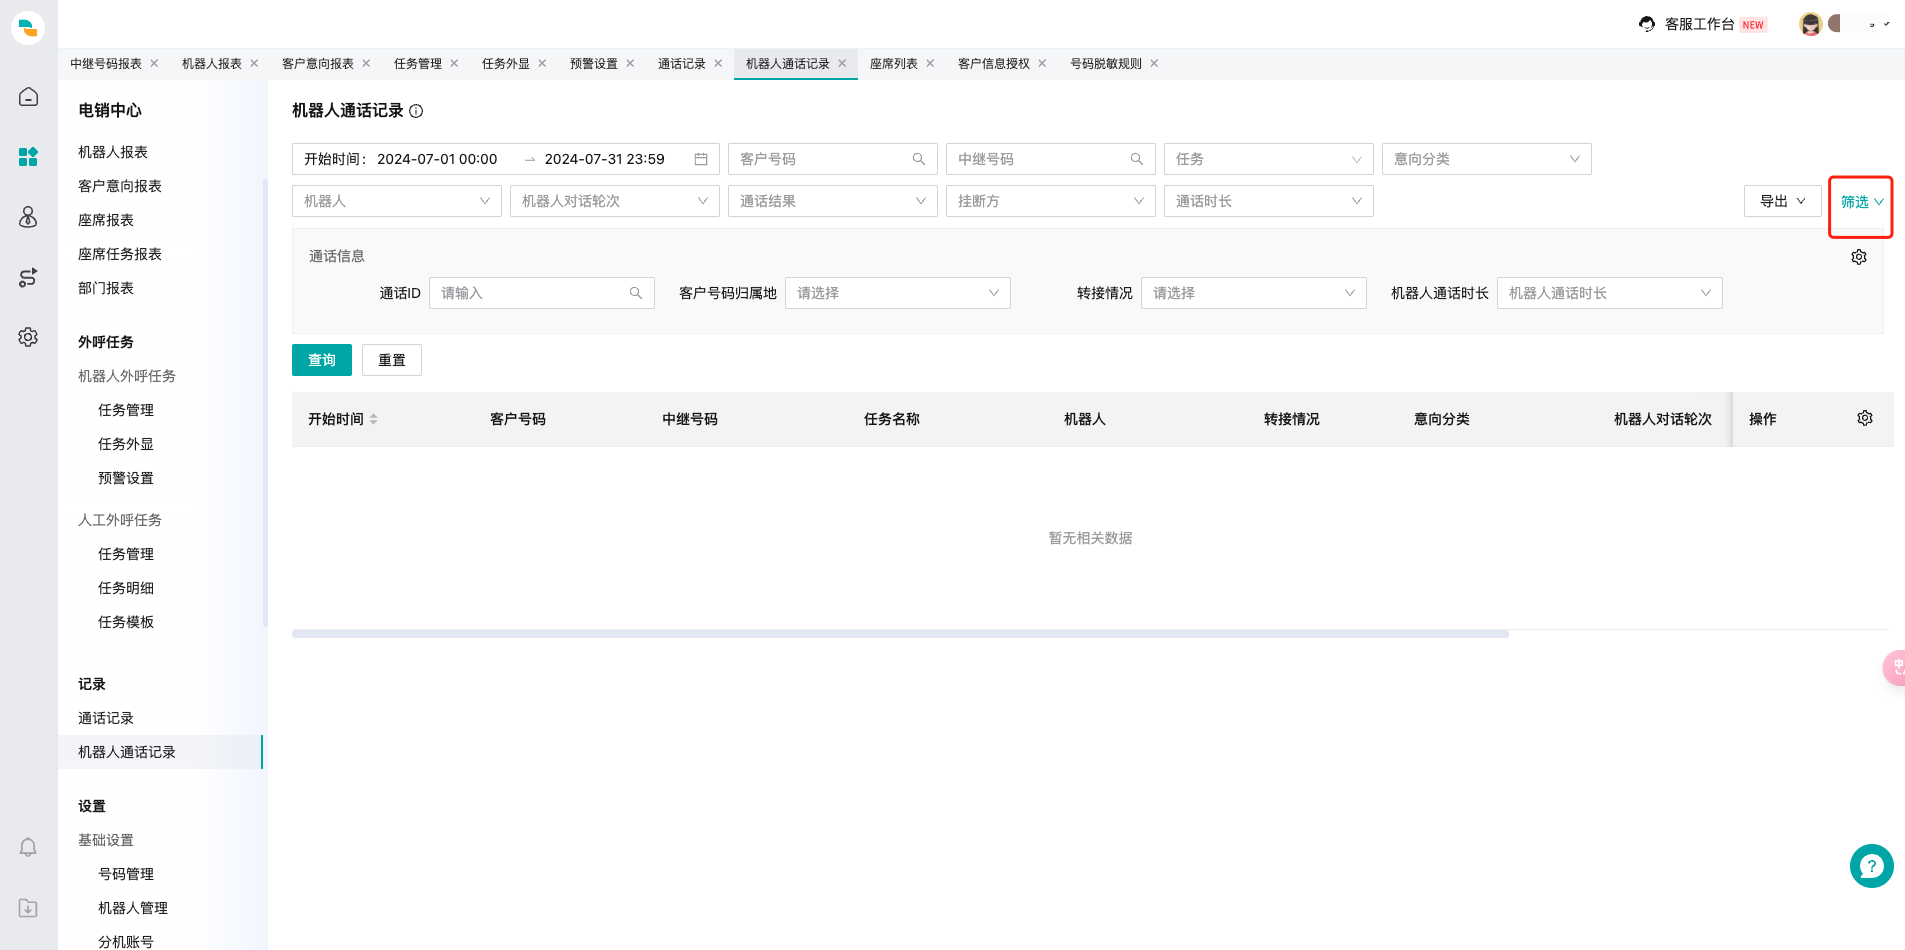Click the horizontal table scrollbar

coord(900,634)
